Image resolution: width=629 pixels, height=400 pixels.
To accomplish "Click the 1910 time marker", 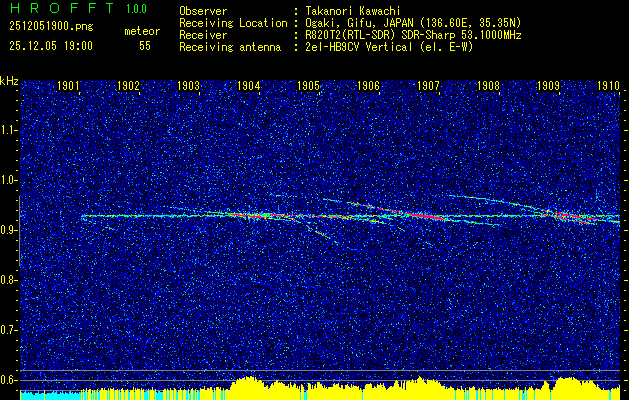I will pyautogui.click(x=609, y=86).
